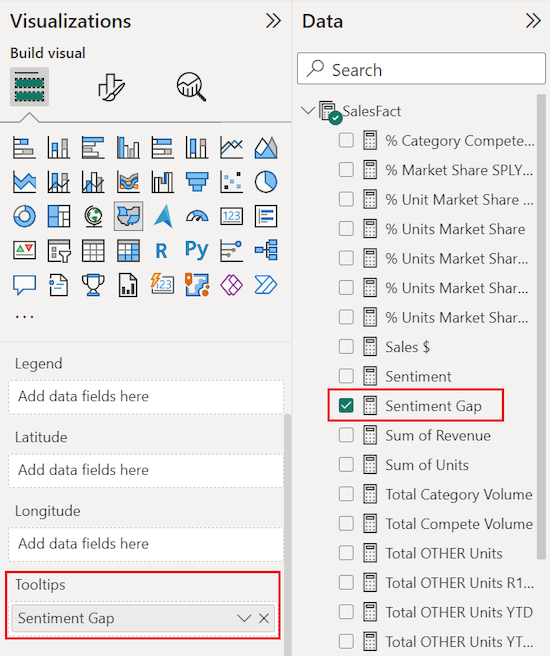Select the Q&A speech bubble visual
Viewport: 550px width, 656px height.
pos(24,285)
